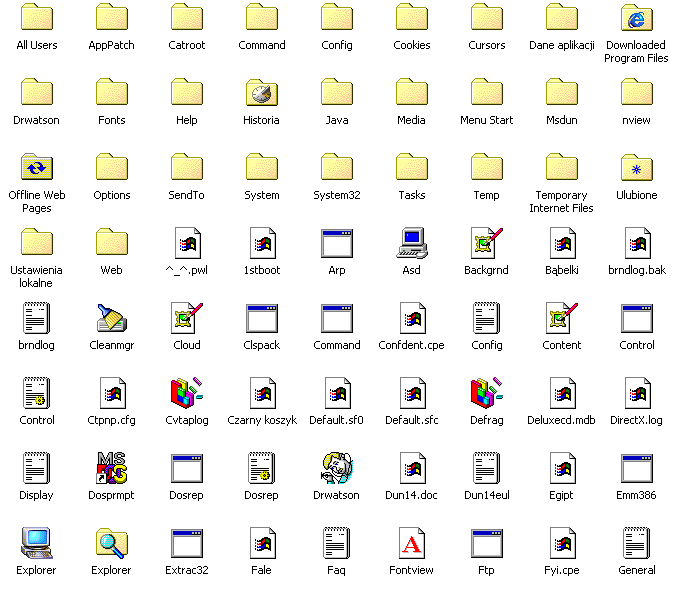Open the Downloaded Program Files folder

click(637, 18)
